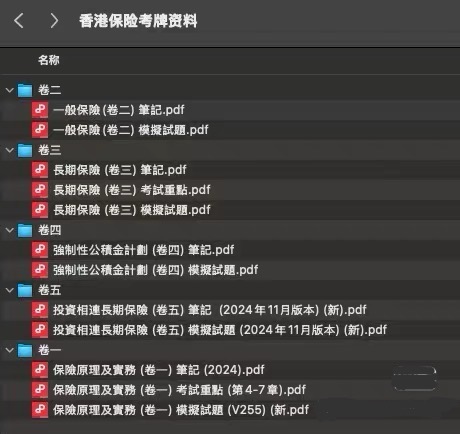Collapse the 卷四 folder chevron

10,230
